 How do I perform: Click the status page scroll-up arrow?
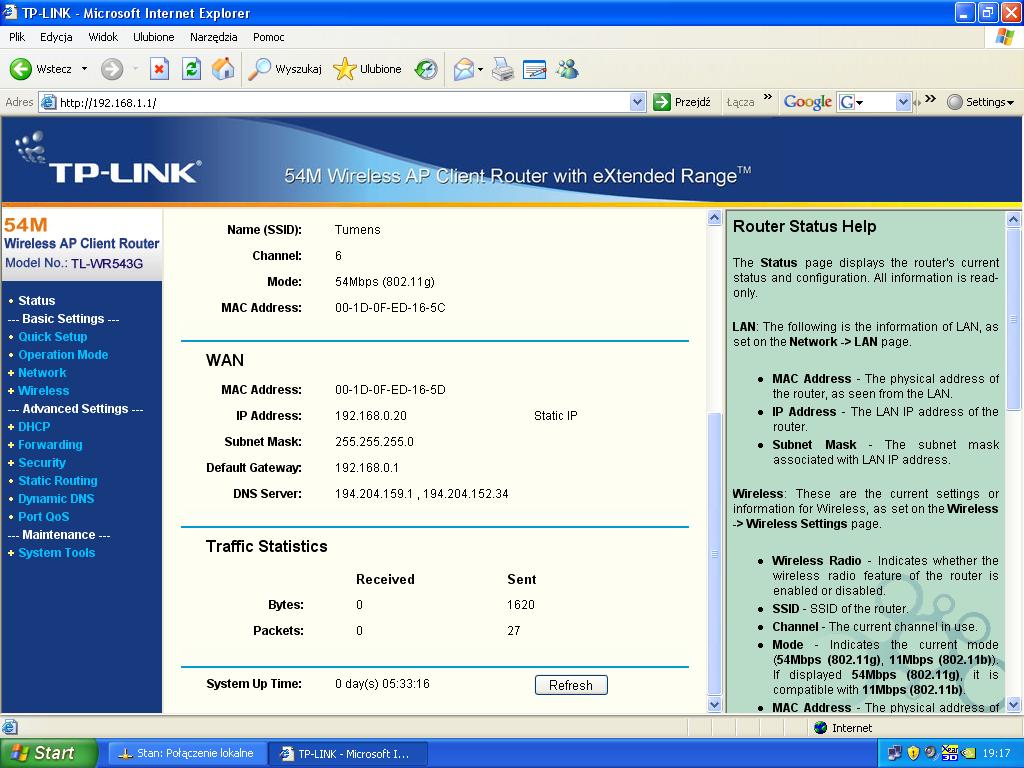[x=714, y=218]
